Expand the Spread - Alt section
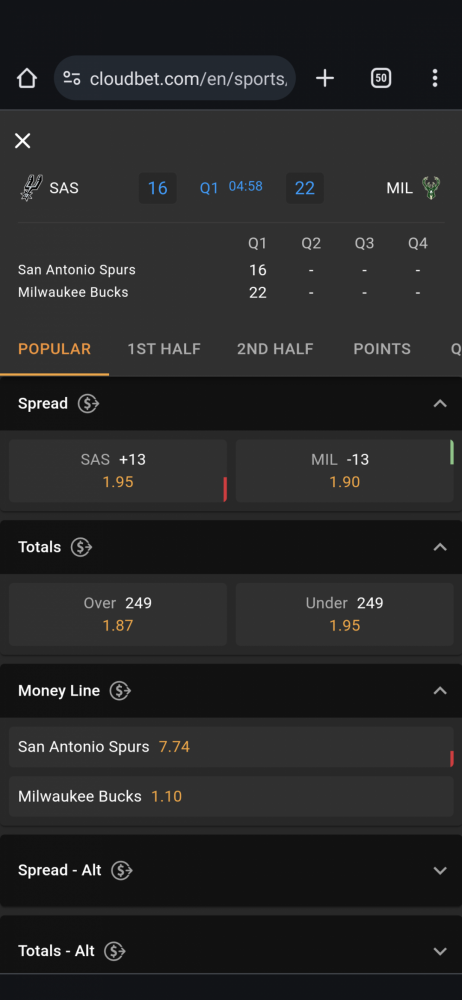462x1000 pixels. pyautogui.click(x=440, y=871)
